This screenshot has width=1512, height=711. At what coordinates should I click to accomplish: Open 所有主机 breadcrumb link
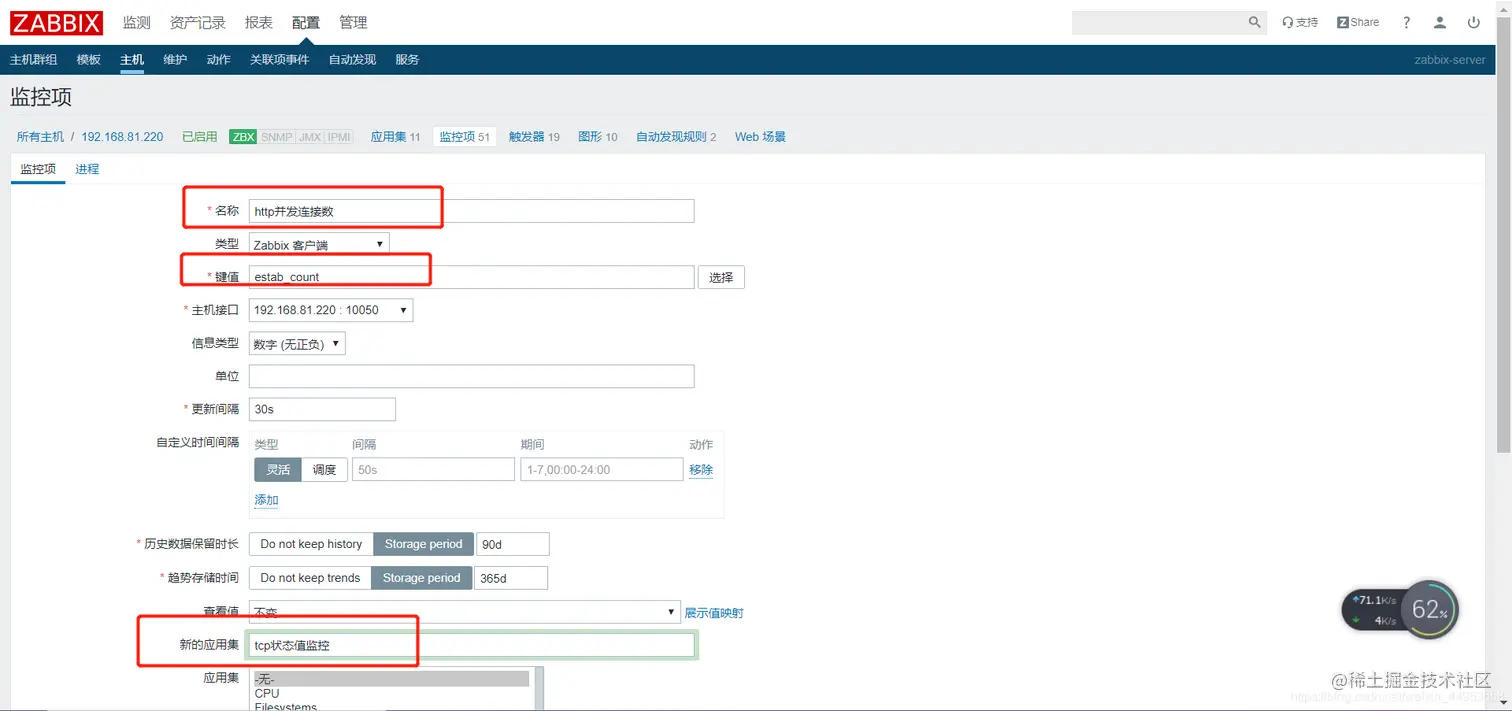40,137
